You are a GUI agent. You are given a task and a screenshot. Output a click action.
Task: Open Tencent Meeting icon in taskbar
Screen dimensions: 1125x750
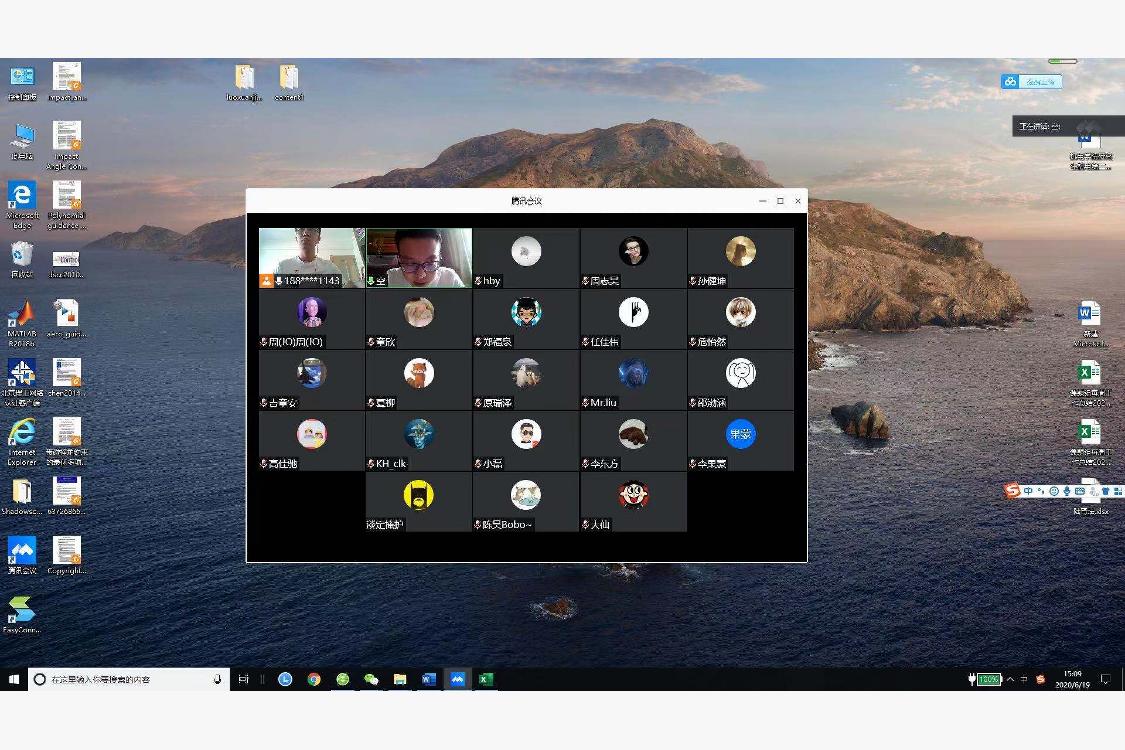[x=457, y=679]
